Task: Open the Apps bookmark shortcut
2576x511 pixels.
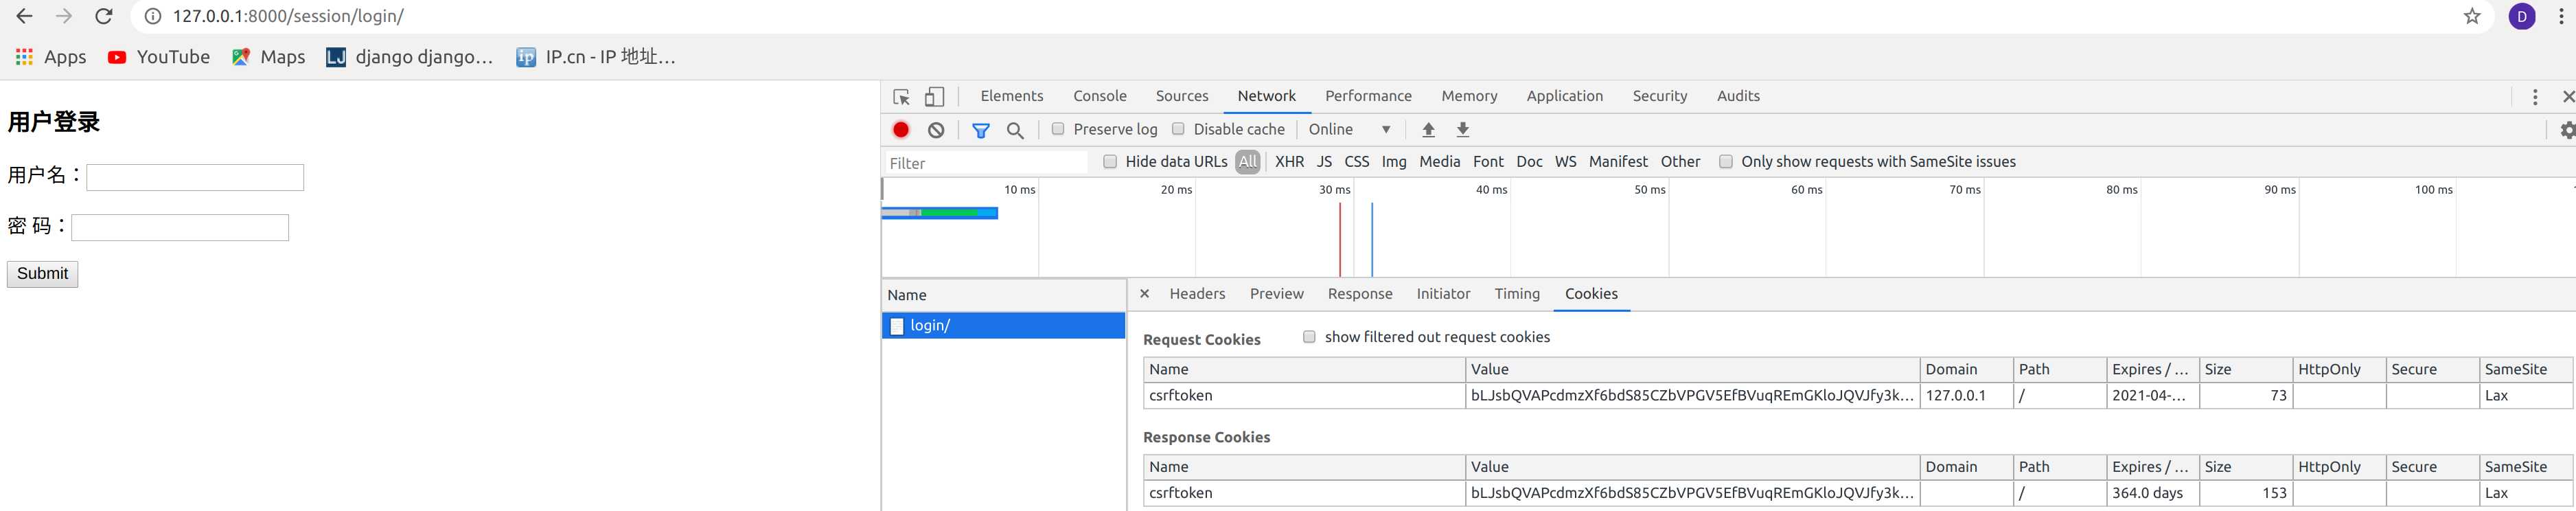Action: (51, 57)
